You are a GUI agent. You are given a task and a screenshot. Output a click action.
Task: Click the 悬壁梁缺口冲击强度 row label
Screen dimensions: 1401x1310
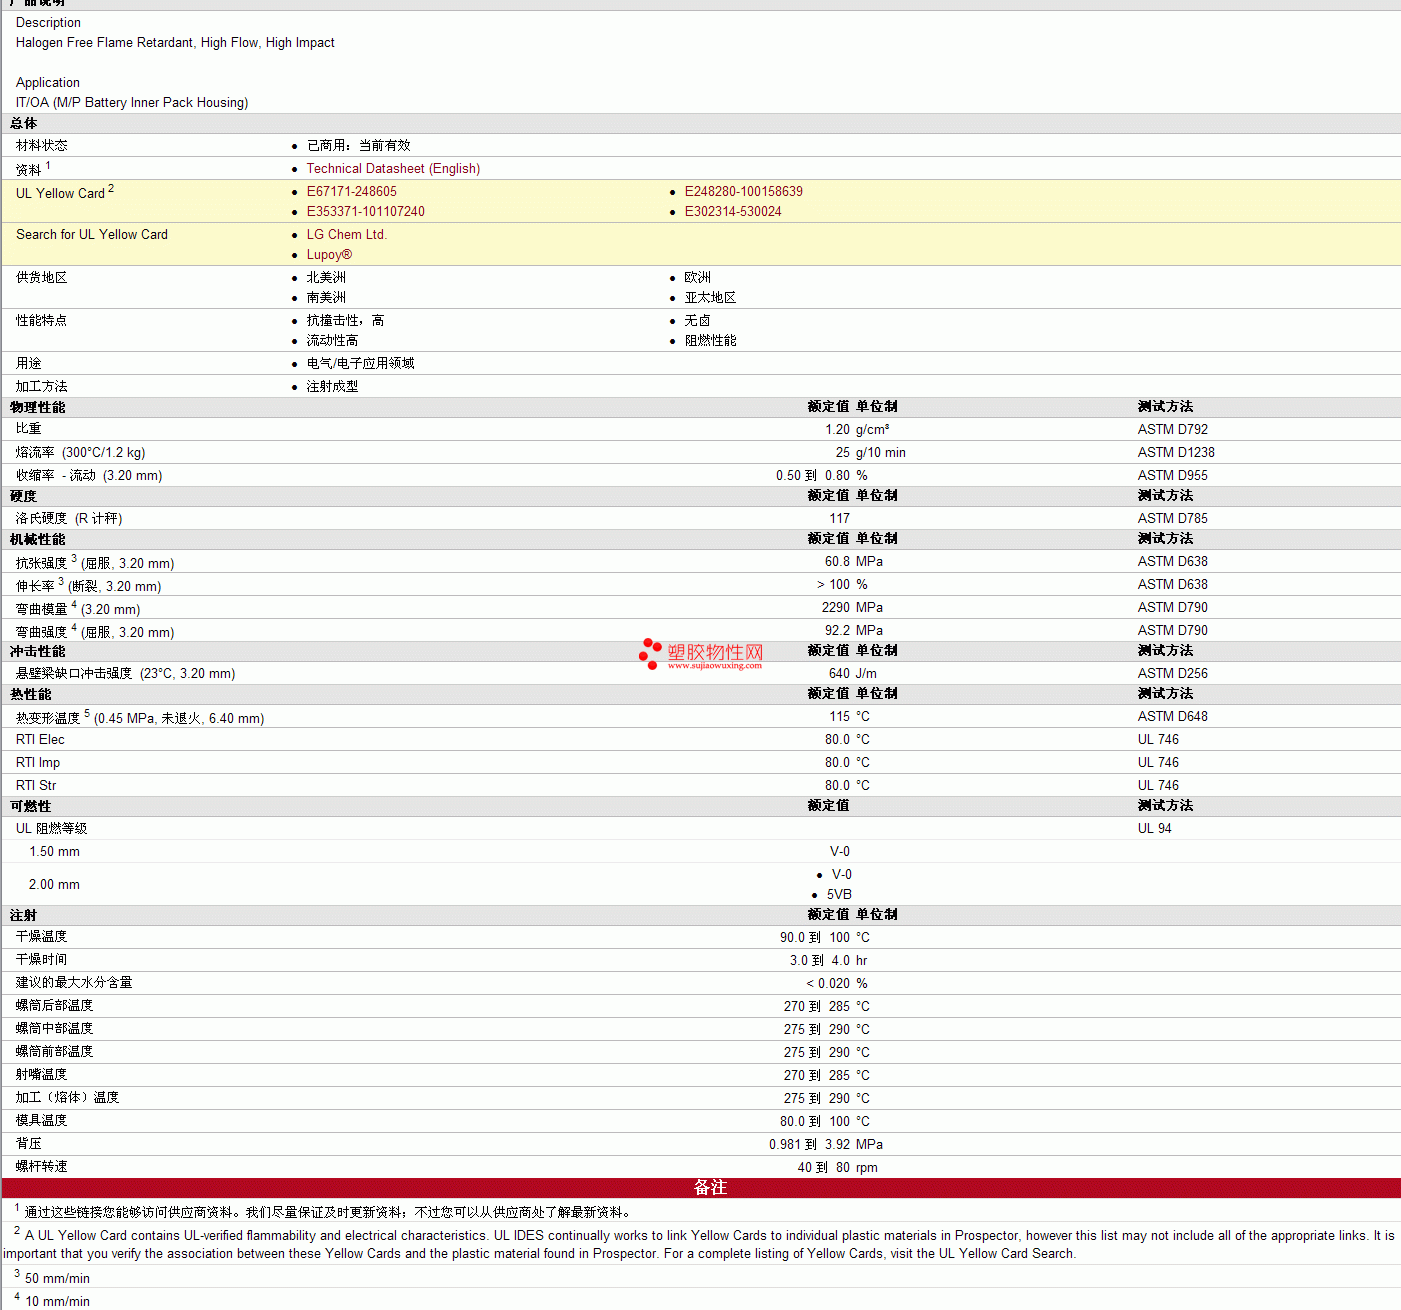tap(125, 674)
